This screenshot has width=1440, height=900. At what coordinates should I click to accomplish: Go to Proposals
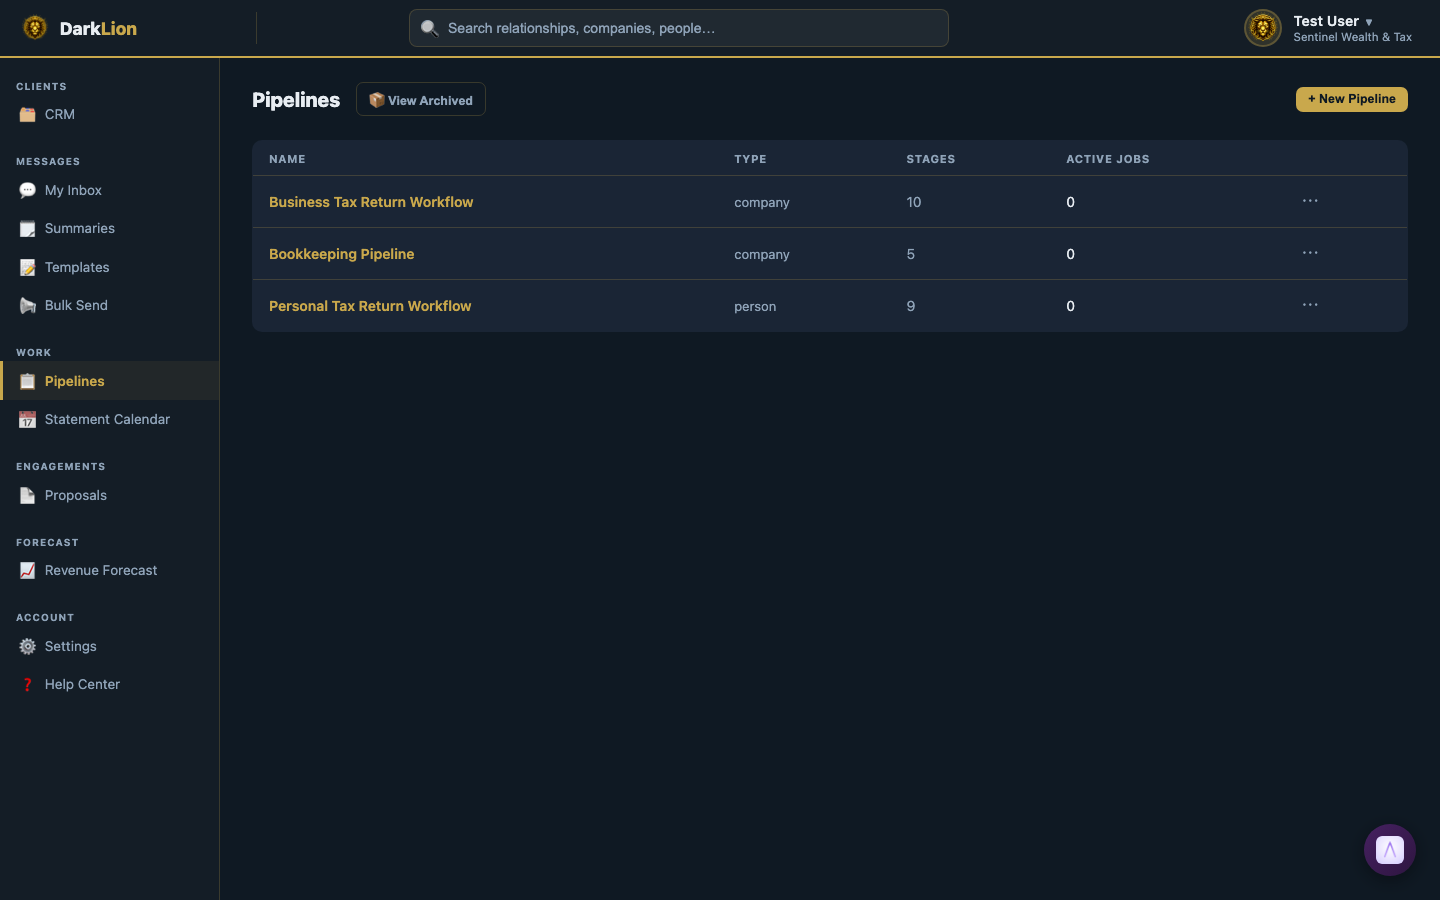pos(110,495)
